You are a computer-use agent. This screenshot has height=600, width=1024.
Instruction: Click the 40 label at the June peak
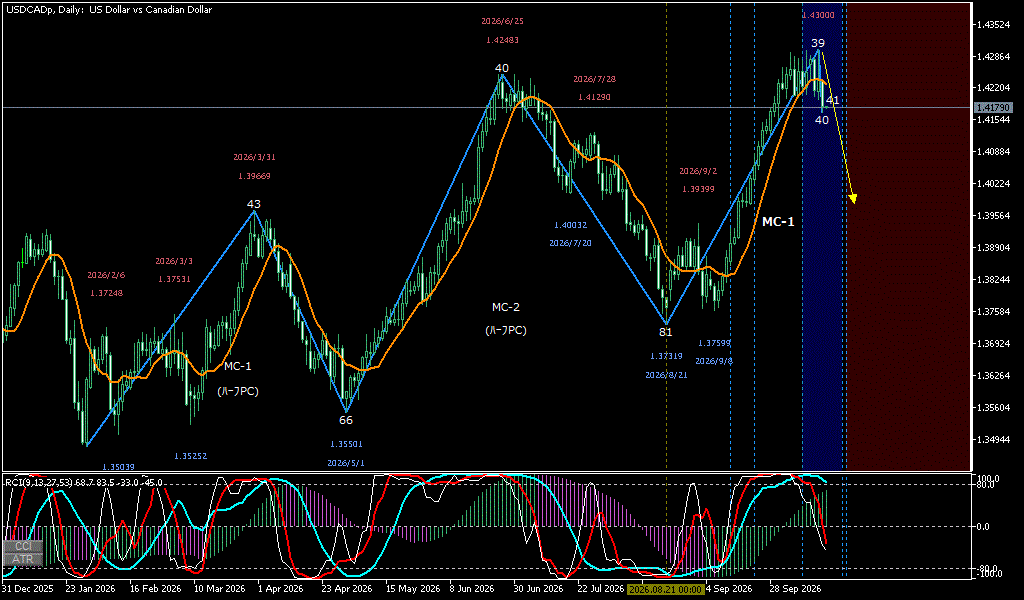pyautogui.click(x=502, y=69)
